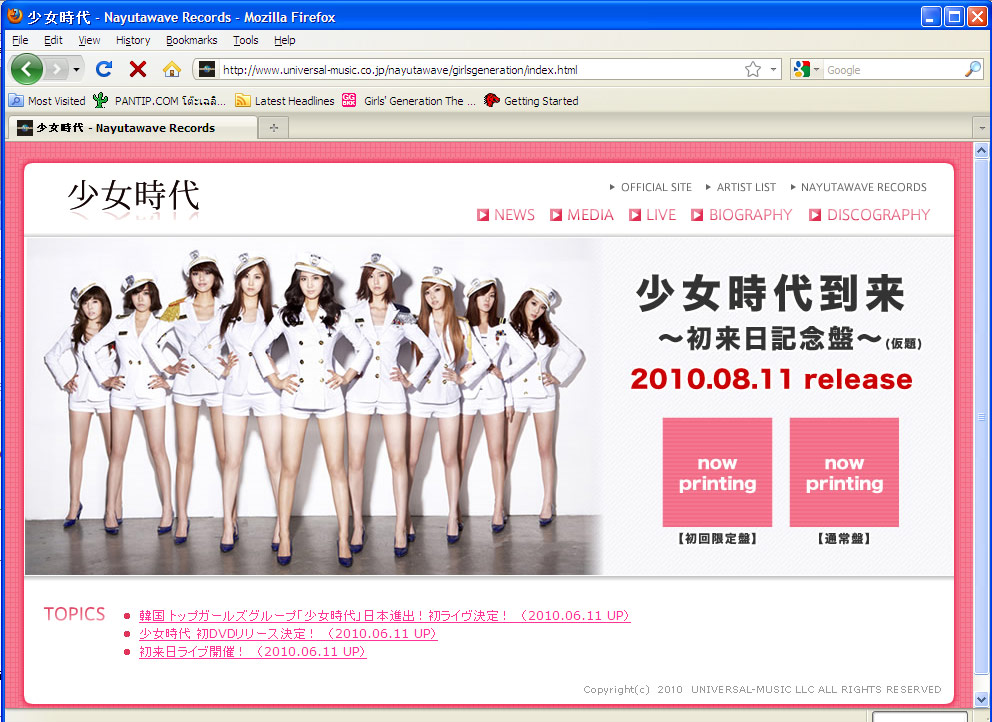Visit the NAYUTAWAVE RECORDS link
The image size is (992, 722).
tap(859, 187)
